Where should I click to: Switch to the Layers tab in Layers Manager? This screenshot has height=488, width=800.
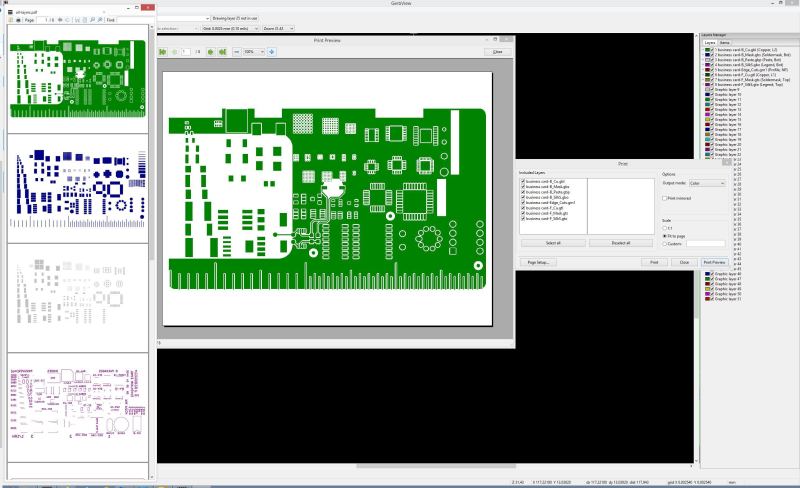[710, 43]
